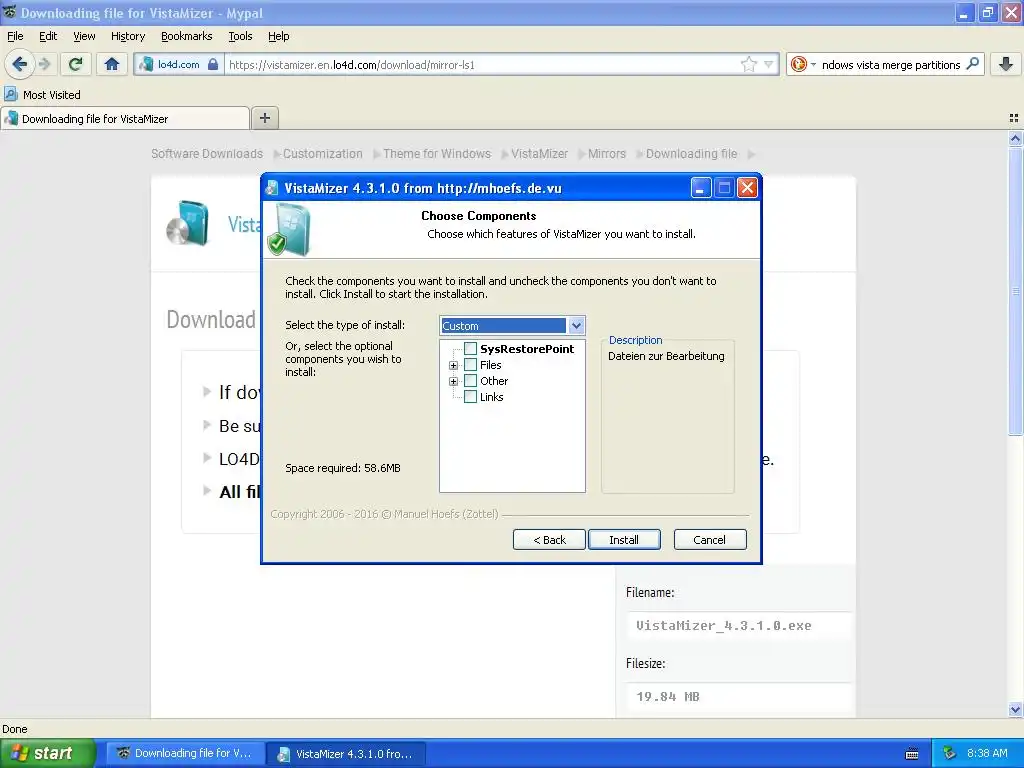The image size is (1024, 768).
Task: Click the Dateien zur Bearbeitung description text
Action: coord(666,356)
